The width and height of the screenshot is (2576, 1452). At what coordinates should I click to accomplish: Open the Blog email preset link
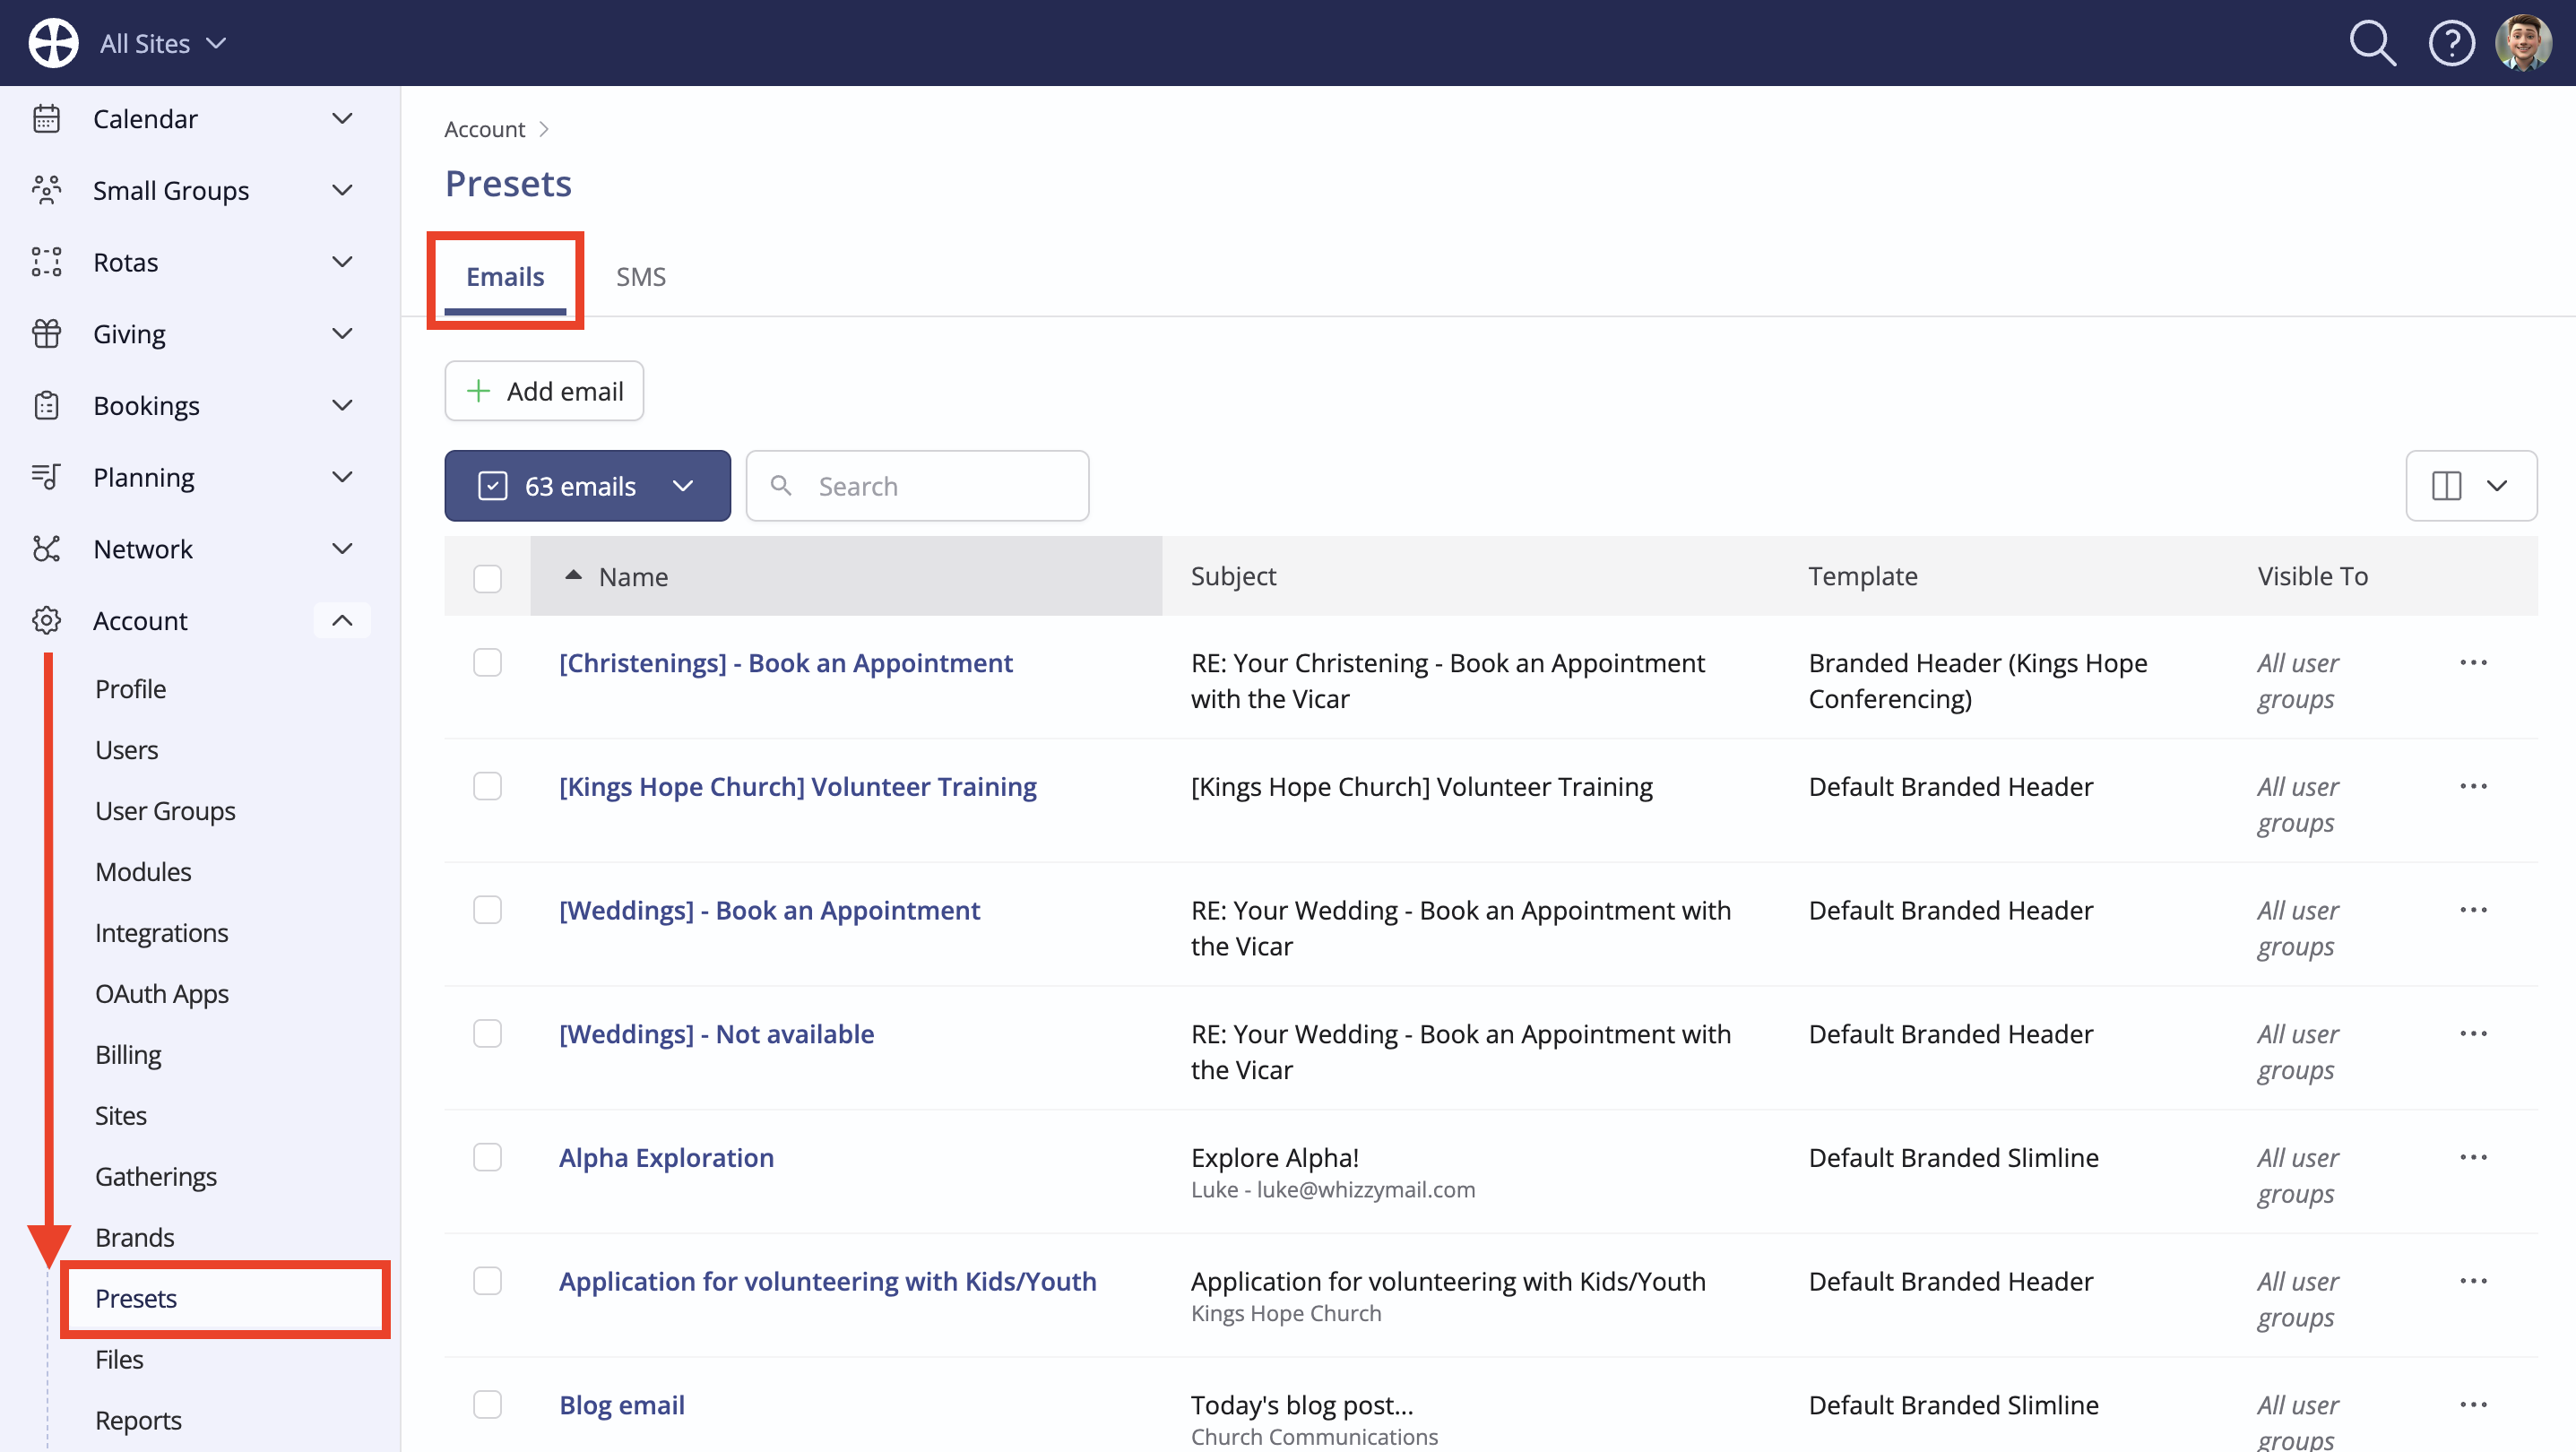coord(622,1405)
